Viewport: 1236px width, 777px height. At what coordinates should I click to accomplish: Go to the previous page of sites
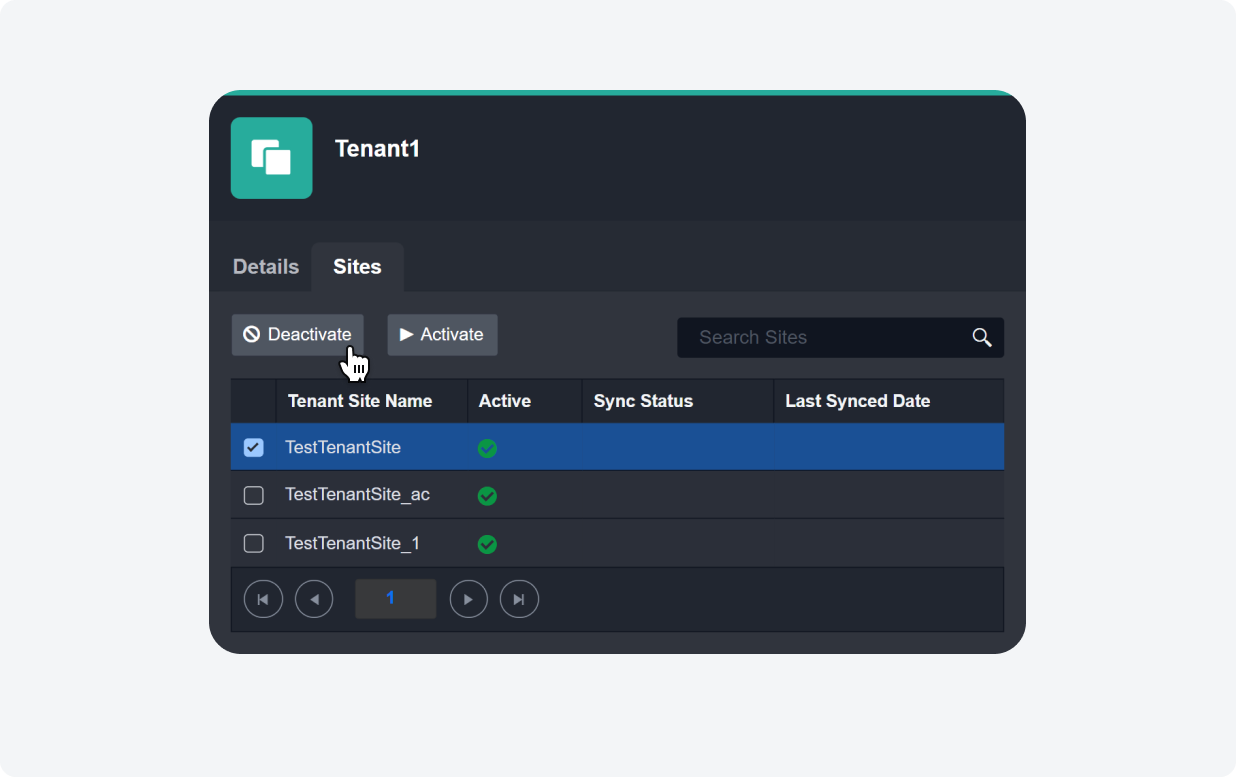tap(314, 599)
